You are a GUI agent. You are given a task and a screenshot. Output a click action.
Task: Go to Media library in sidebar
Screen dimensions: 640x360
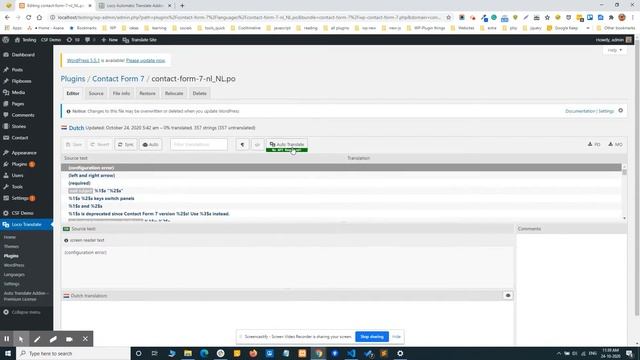tap(18, 93)
